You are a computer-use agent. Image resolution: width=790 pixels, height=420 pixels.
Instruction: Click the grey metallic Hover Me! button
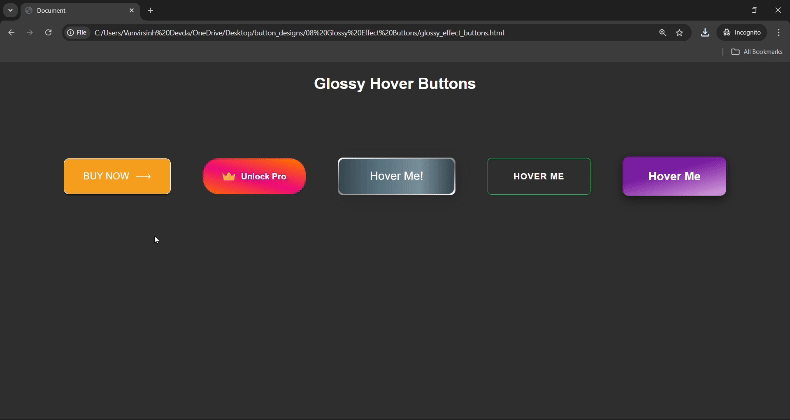(x=397, y=176)
